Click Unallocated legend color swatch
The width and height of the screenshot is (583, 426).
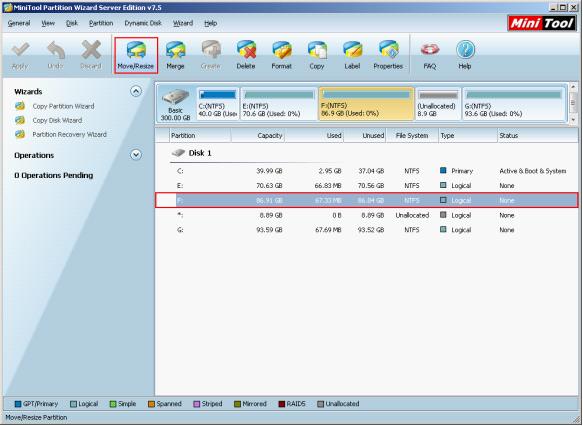pos(321,404)
